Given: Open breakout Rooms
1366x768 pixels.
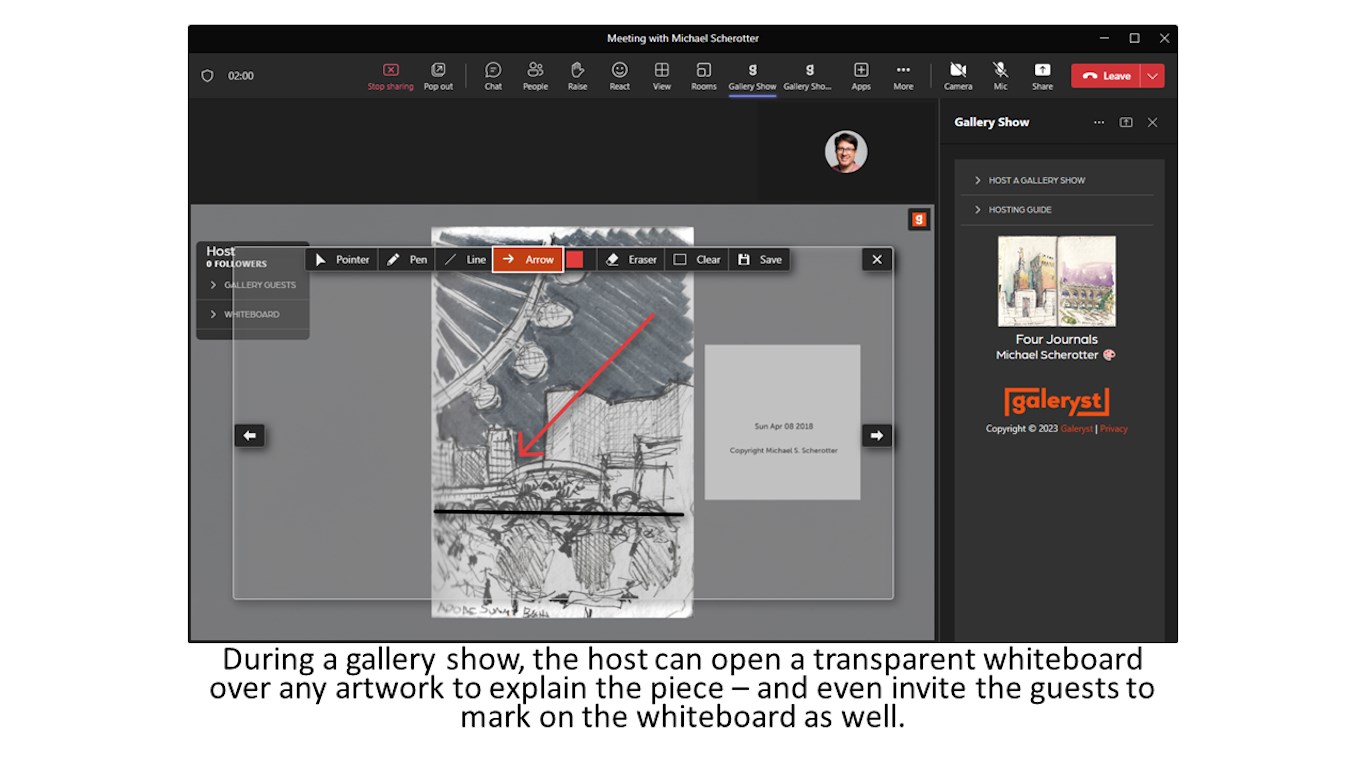Looking at the screenshot, I should (704, 76).
